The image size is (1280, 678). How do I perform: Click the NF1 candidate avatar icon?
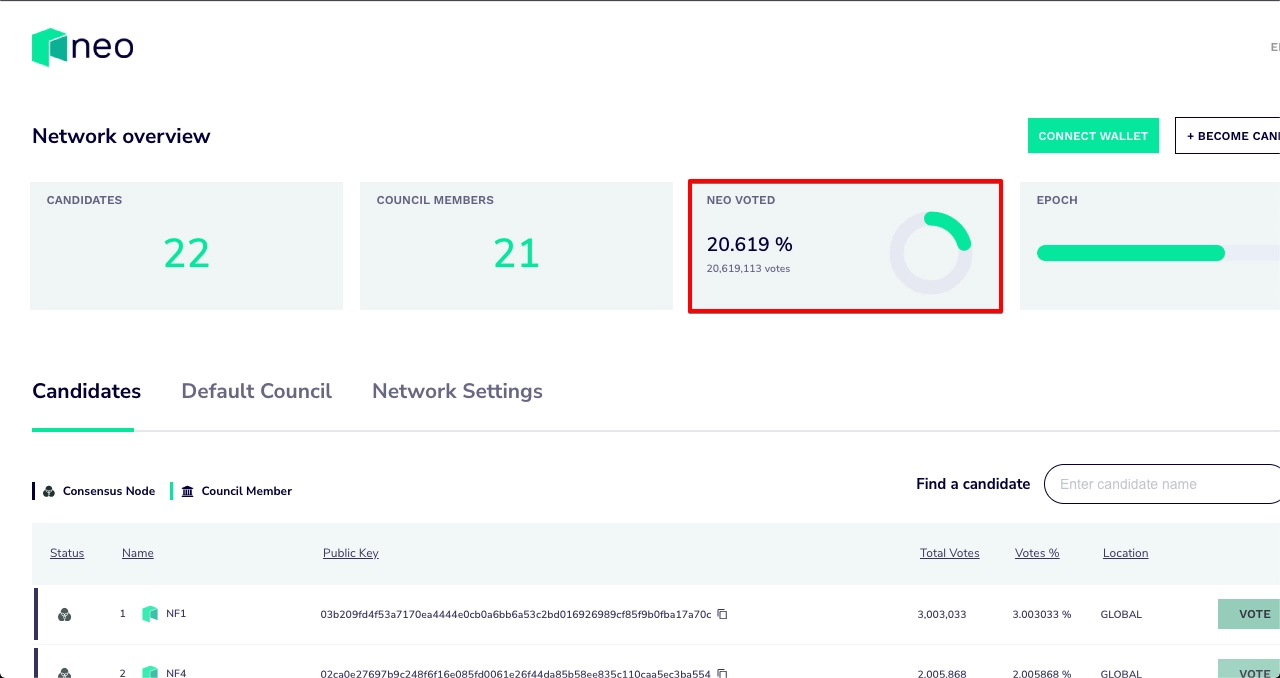point(150,613)
